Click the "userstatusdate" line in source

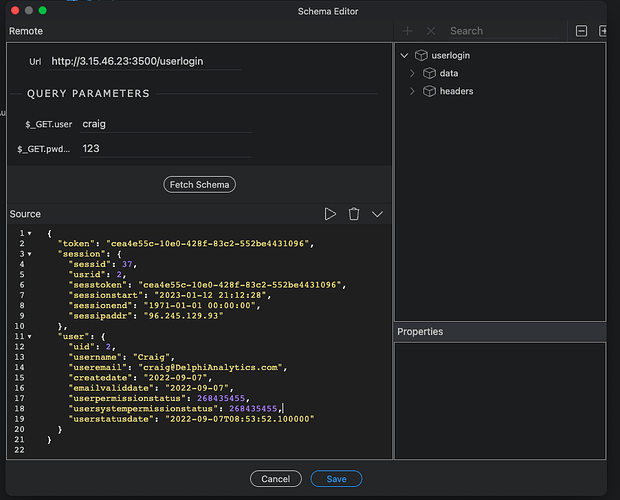pyautogui.click(x=191, y=419)
